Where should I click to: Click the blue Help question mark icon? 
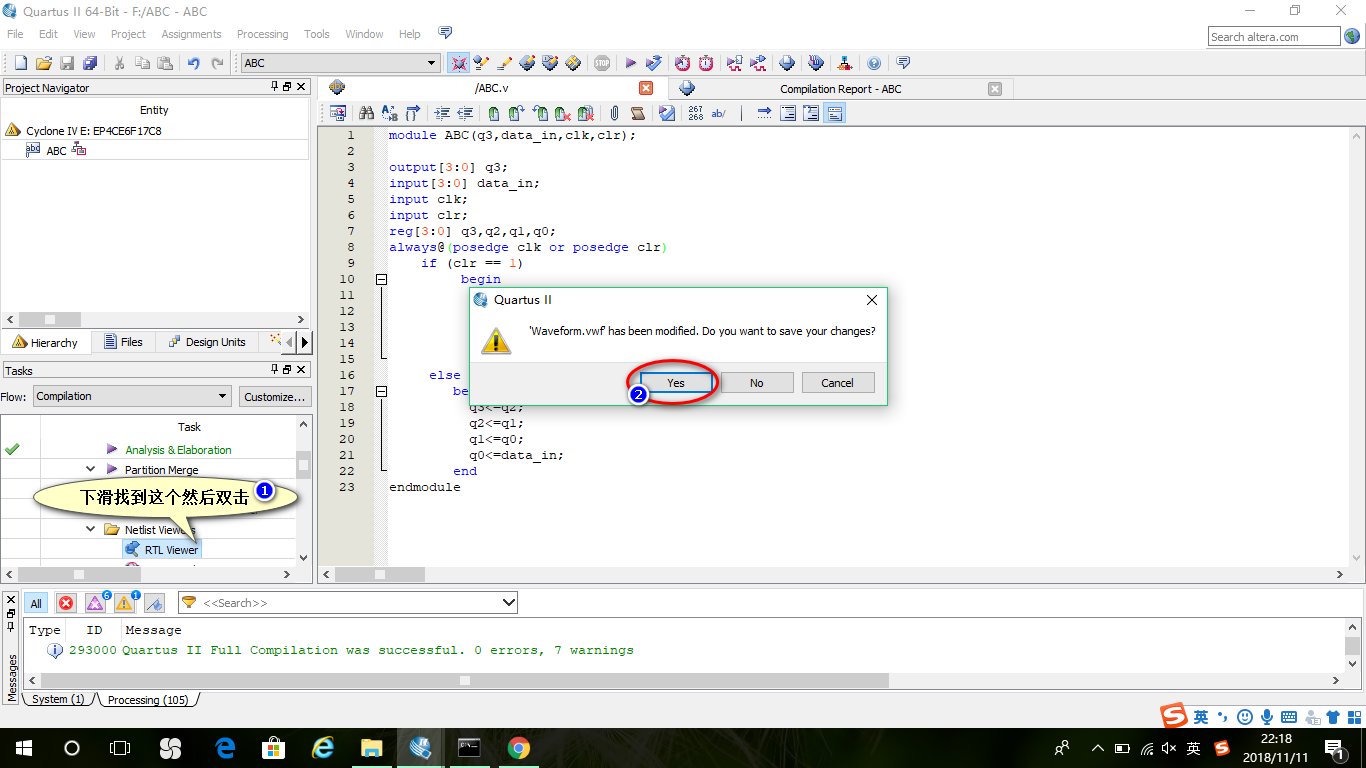[874, 63]
